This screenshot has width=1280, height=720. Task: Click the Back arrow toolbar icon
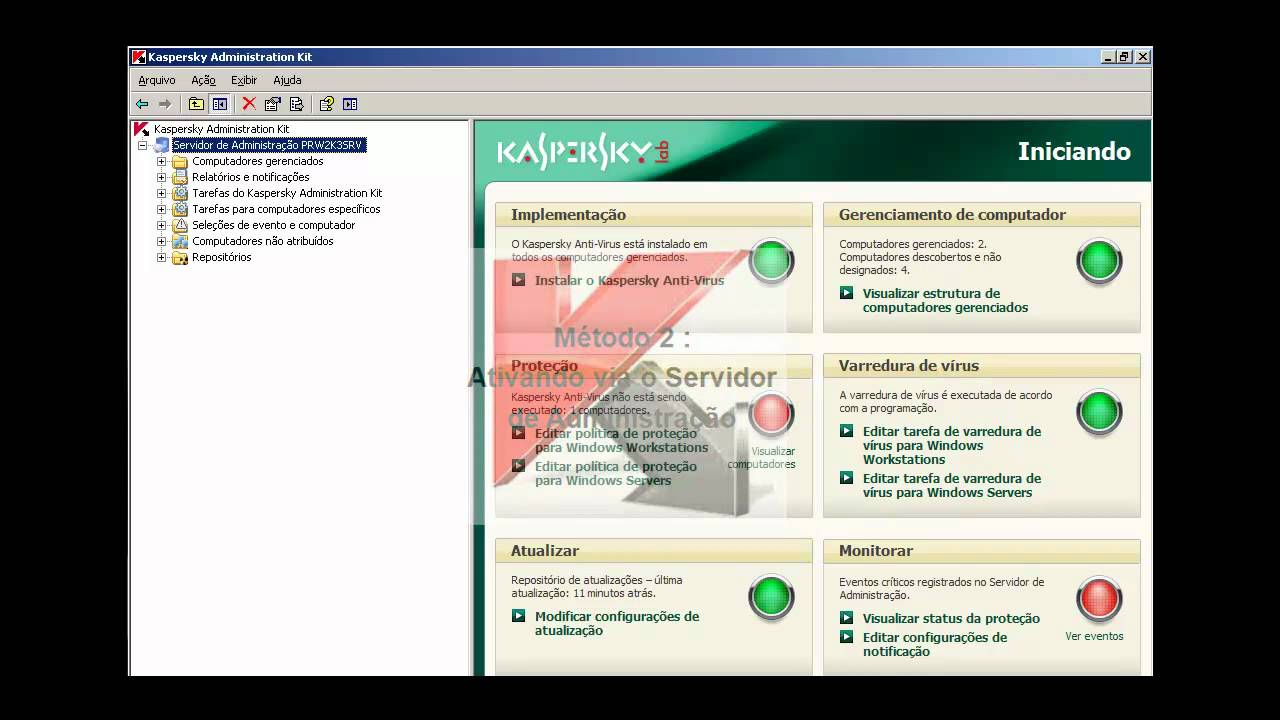pos(142,104)
